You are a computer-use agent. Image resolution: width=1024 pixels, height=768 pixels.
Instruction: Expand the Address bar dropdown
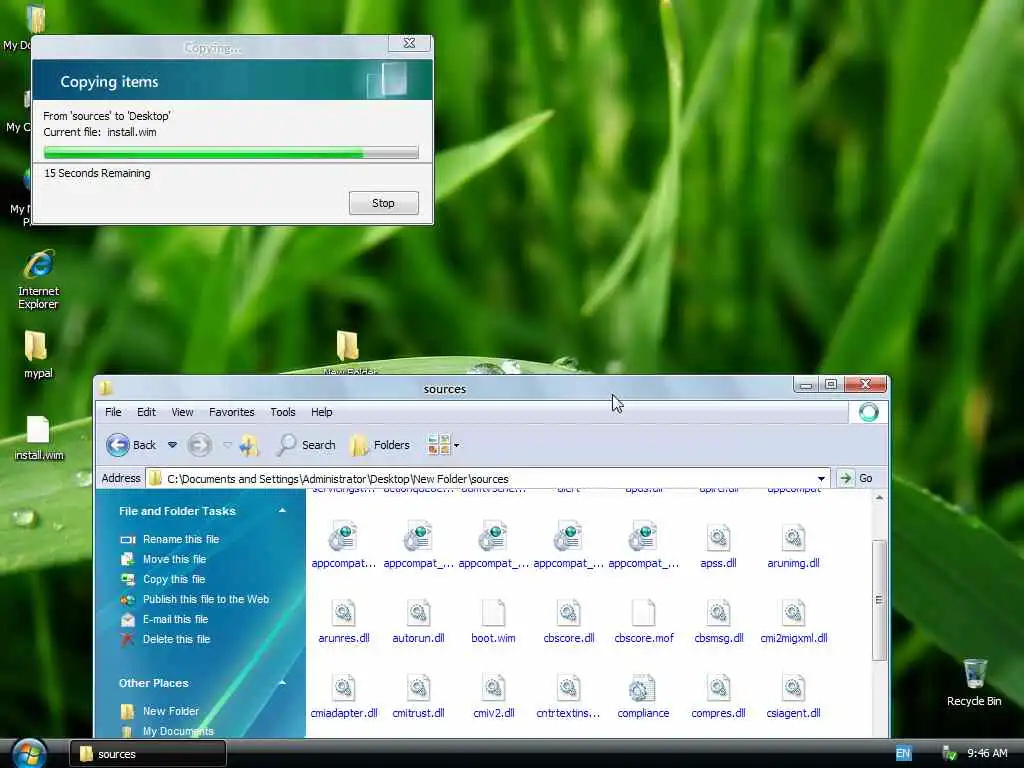click(x=821, y=479)
